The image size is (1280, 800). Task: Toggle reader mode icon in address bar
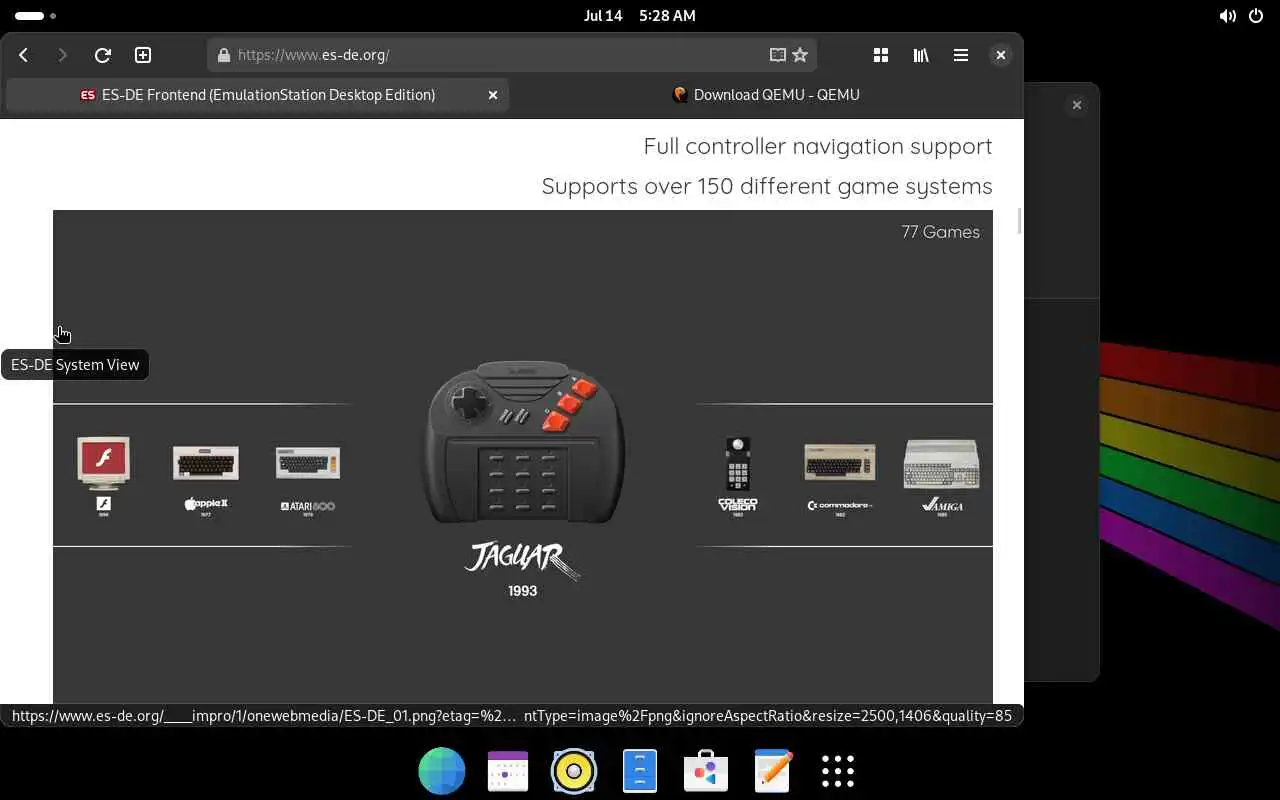777,55
